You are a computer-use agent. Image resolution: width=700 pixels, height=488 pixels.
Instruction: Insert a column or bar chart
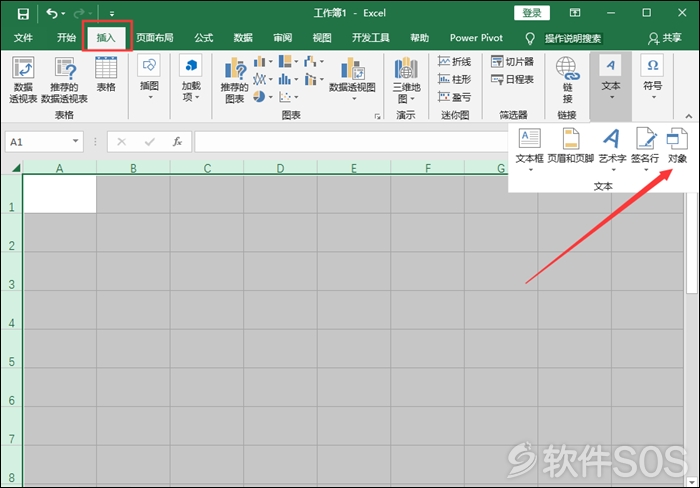click(x=262, y=62)
